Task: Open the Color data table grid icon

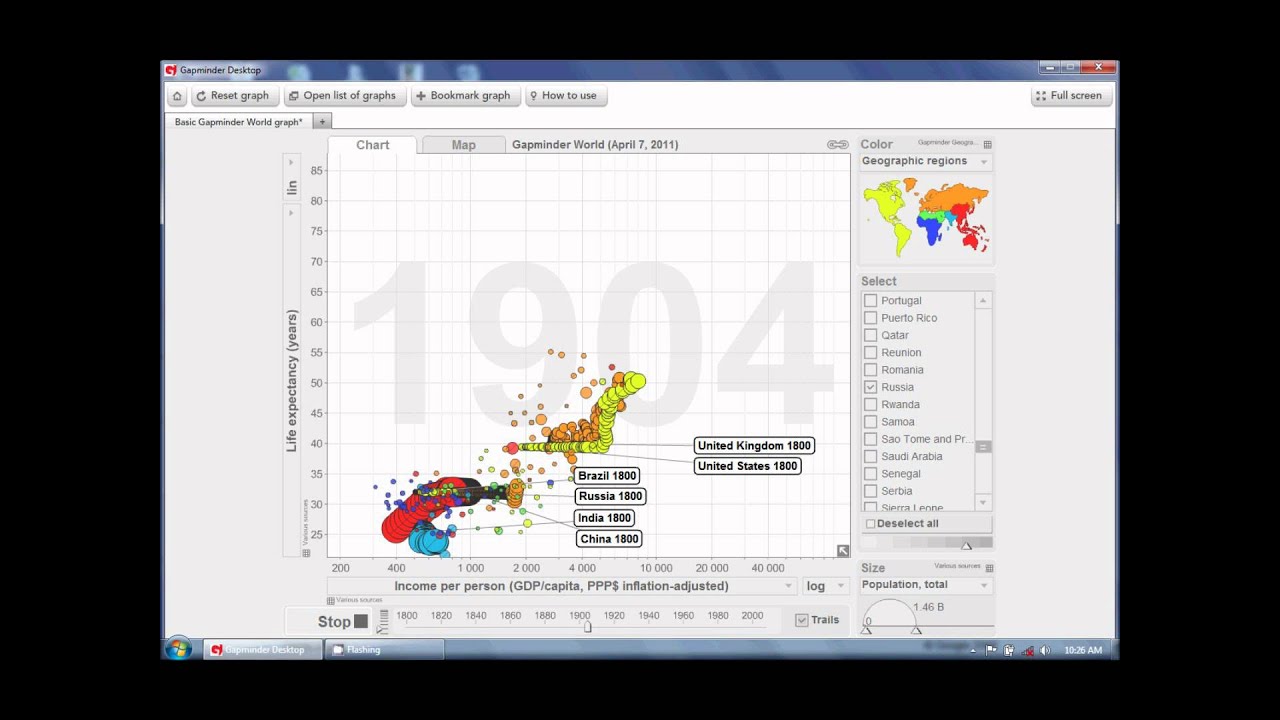Action: [988, 145]
